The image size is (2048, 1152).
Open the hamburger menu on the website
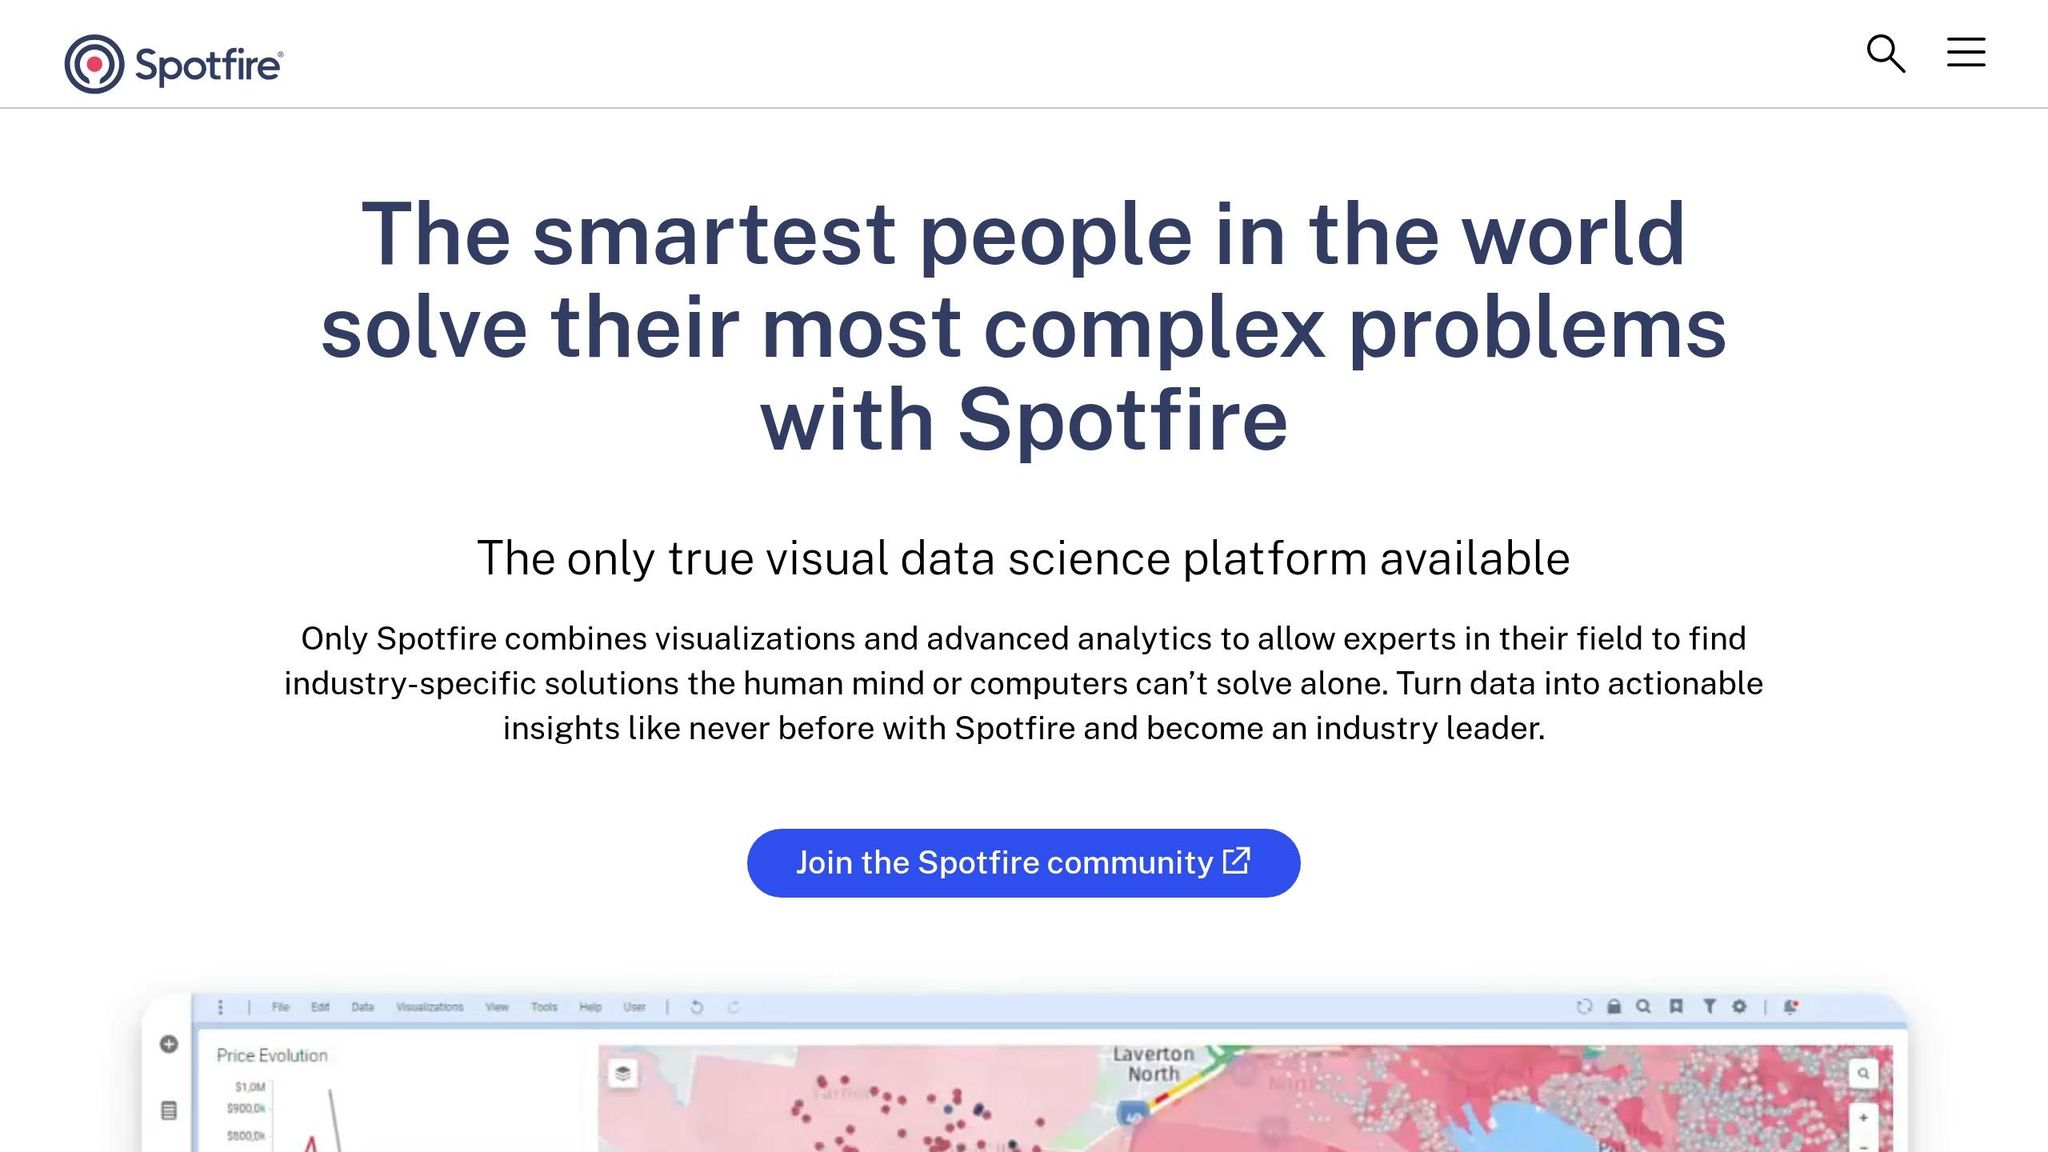point(1965,54)
